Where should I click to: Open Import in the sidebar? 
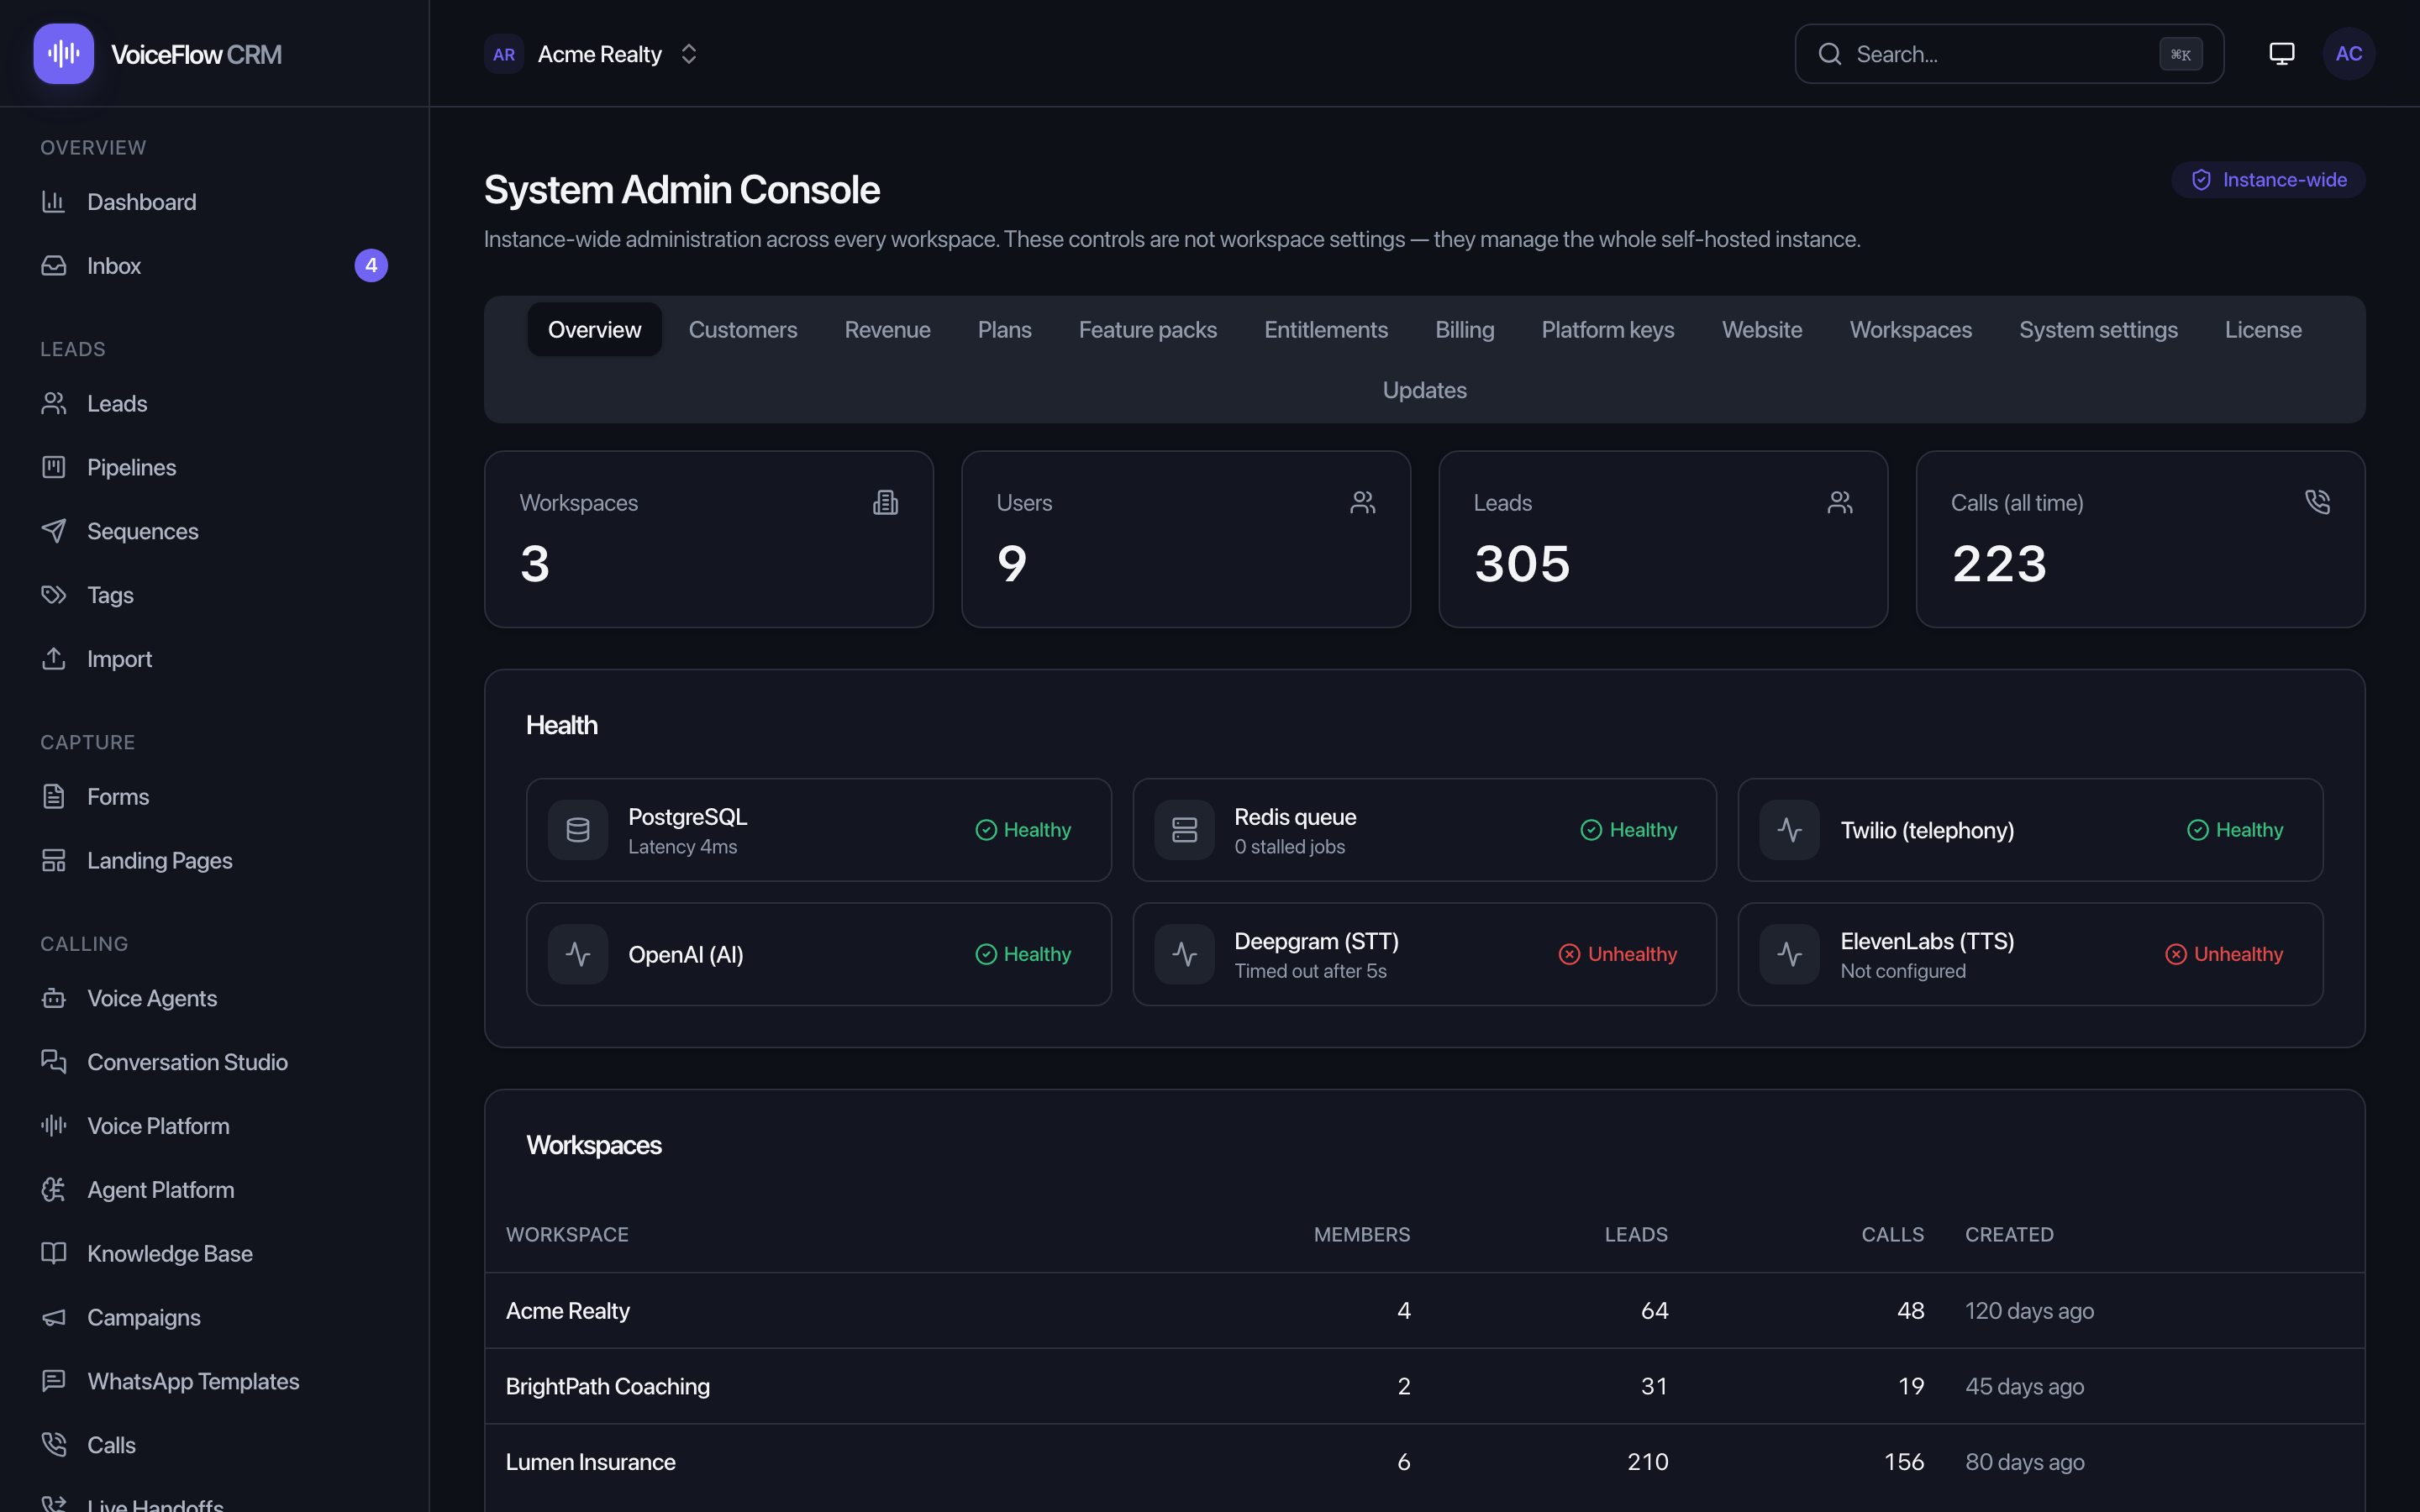214,659
